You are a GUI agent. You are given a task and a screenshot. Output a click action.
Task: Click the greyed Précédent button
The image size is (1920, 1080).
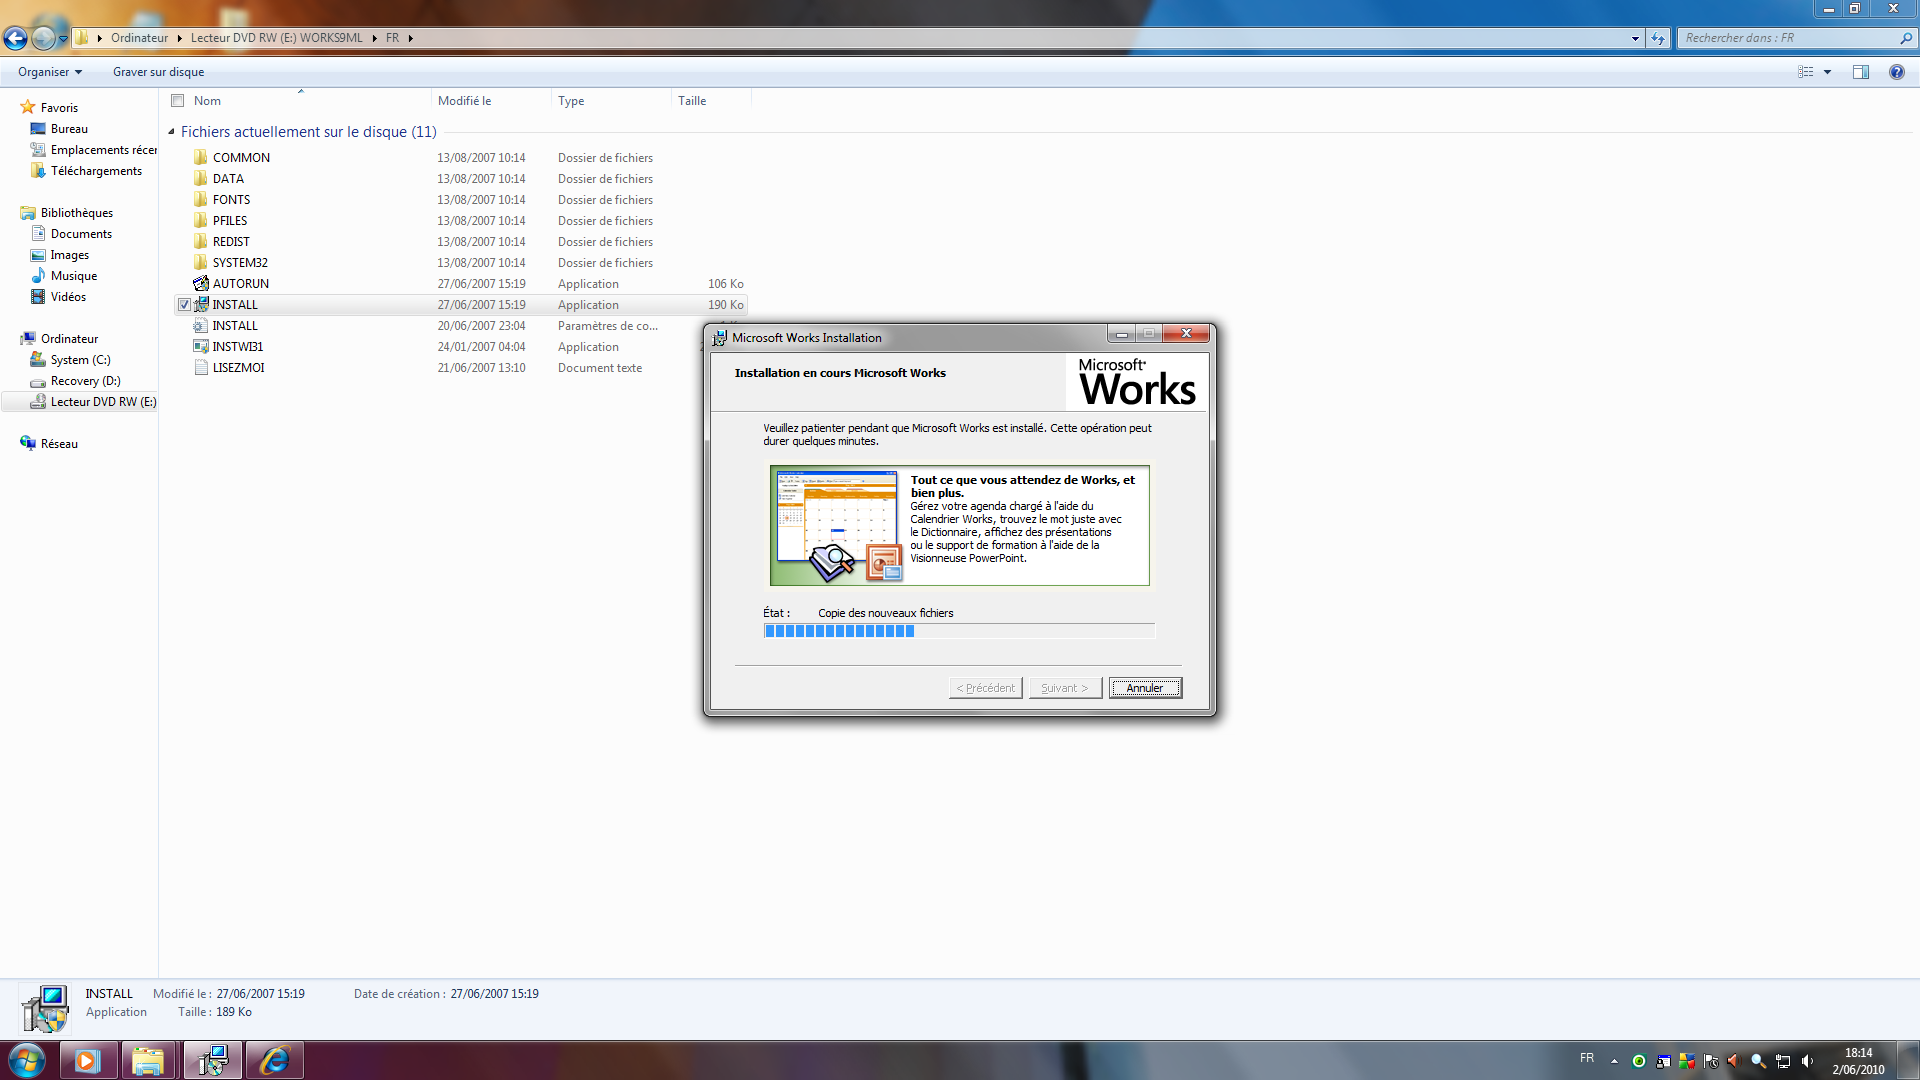[x=985, y=688]
